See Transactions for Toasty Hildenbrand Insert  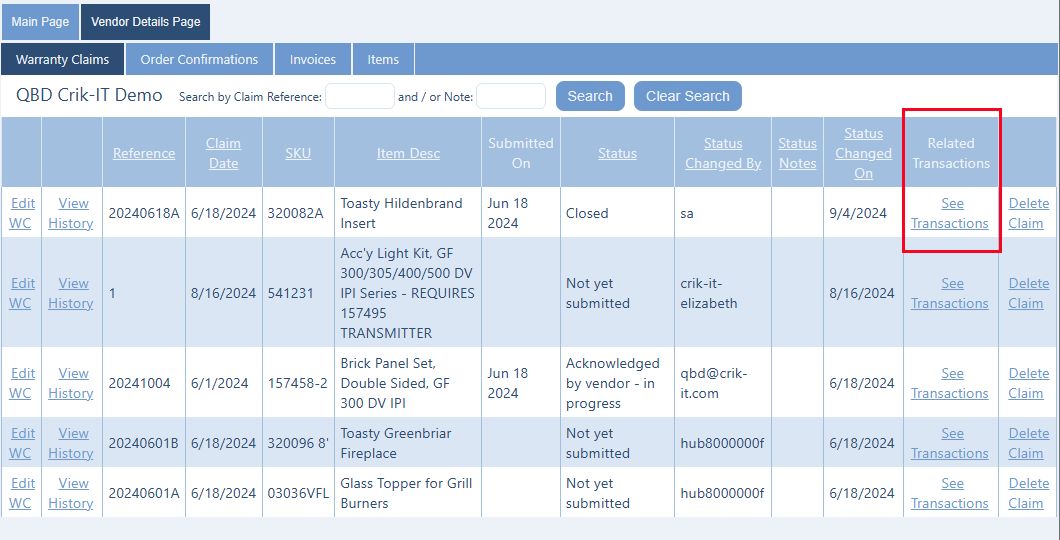tap(950, 213)
